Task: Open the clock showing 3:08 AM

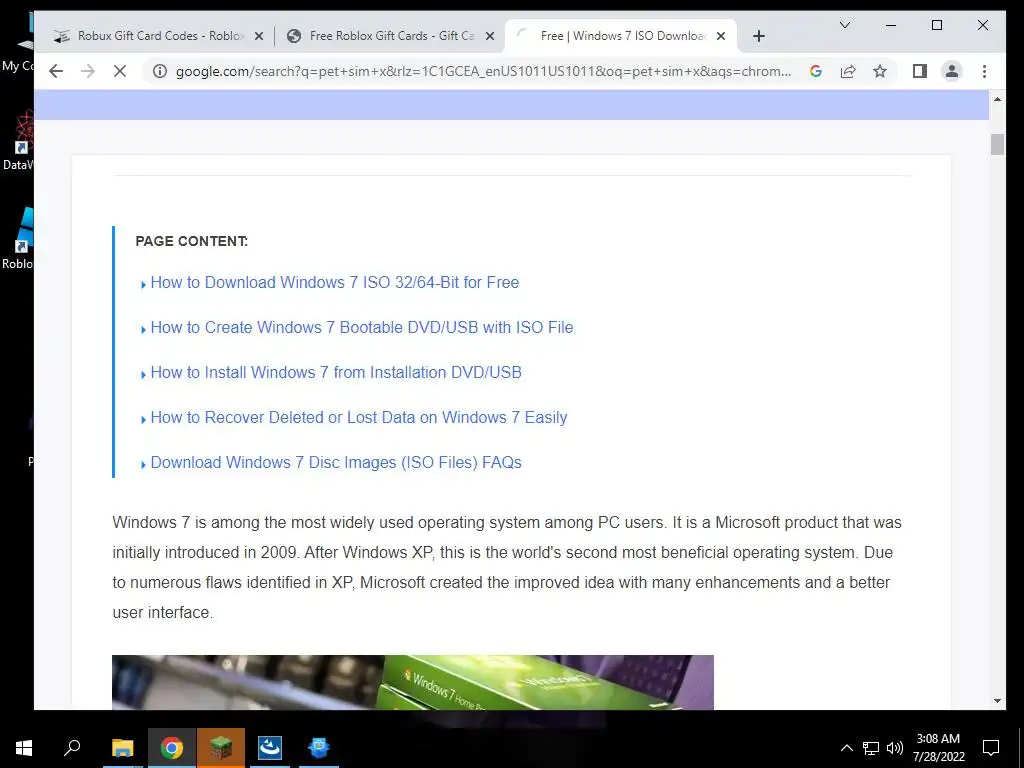Action: 938,748
